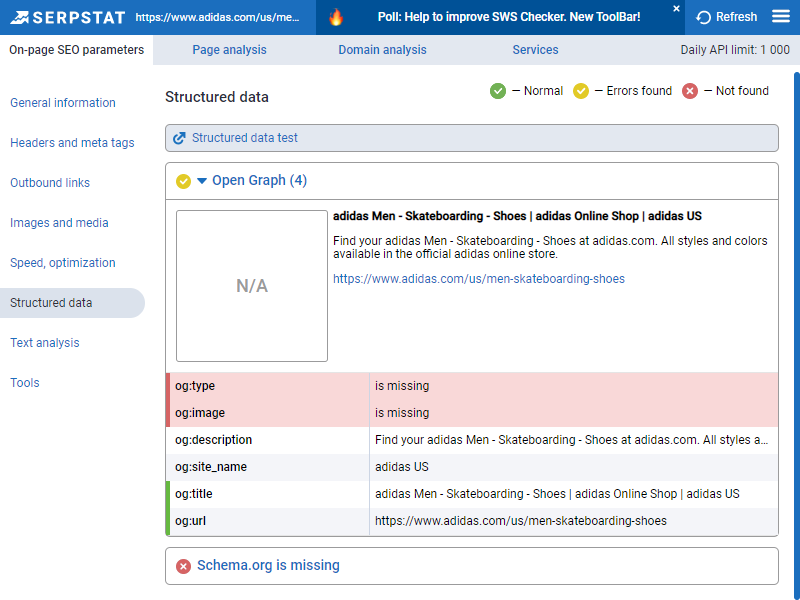Open General information section
The image size is (800, 600).
tap(63, 103)
